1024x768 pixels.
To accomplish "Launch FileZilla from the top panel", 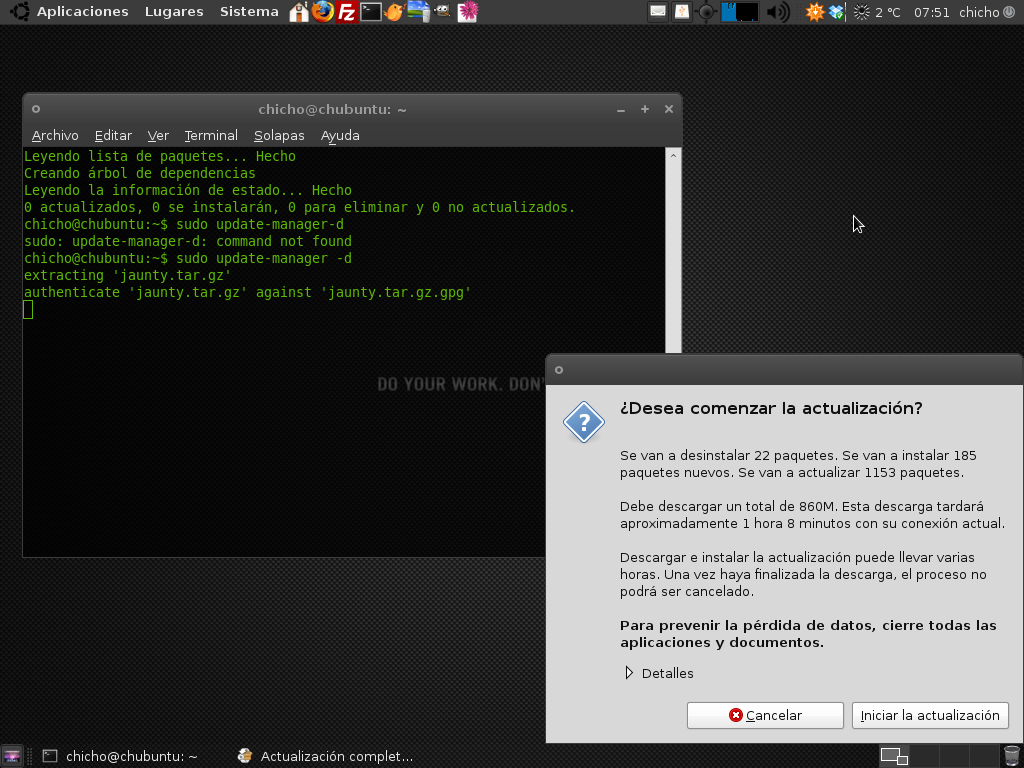I will (346, 12).
